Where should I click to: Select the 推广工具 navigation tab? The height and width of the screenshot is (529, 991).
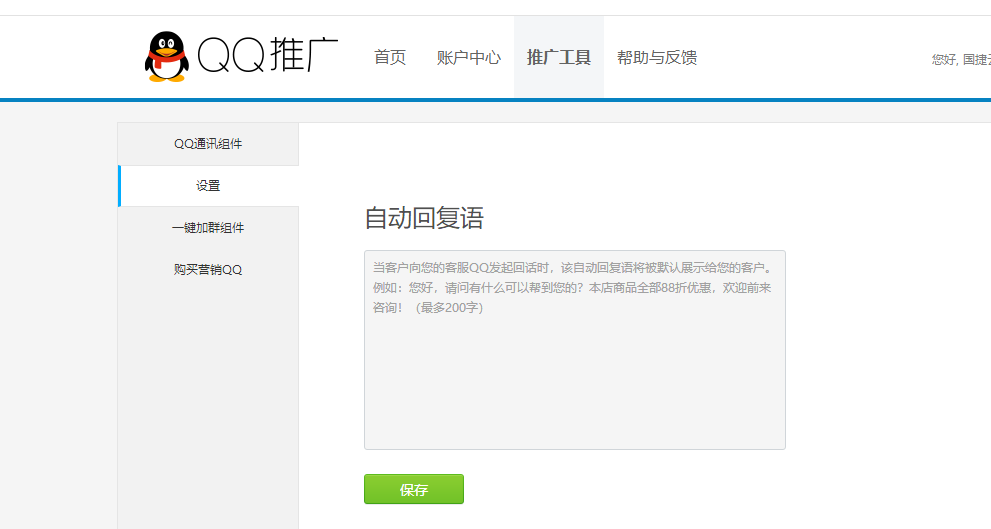pos(558,58)
